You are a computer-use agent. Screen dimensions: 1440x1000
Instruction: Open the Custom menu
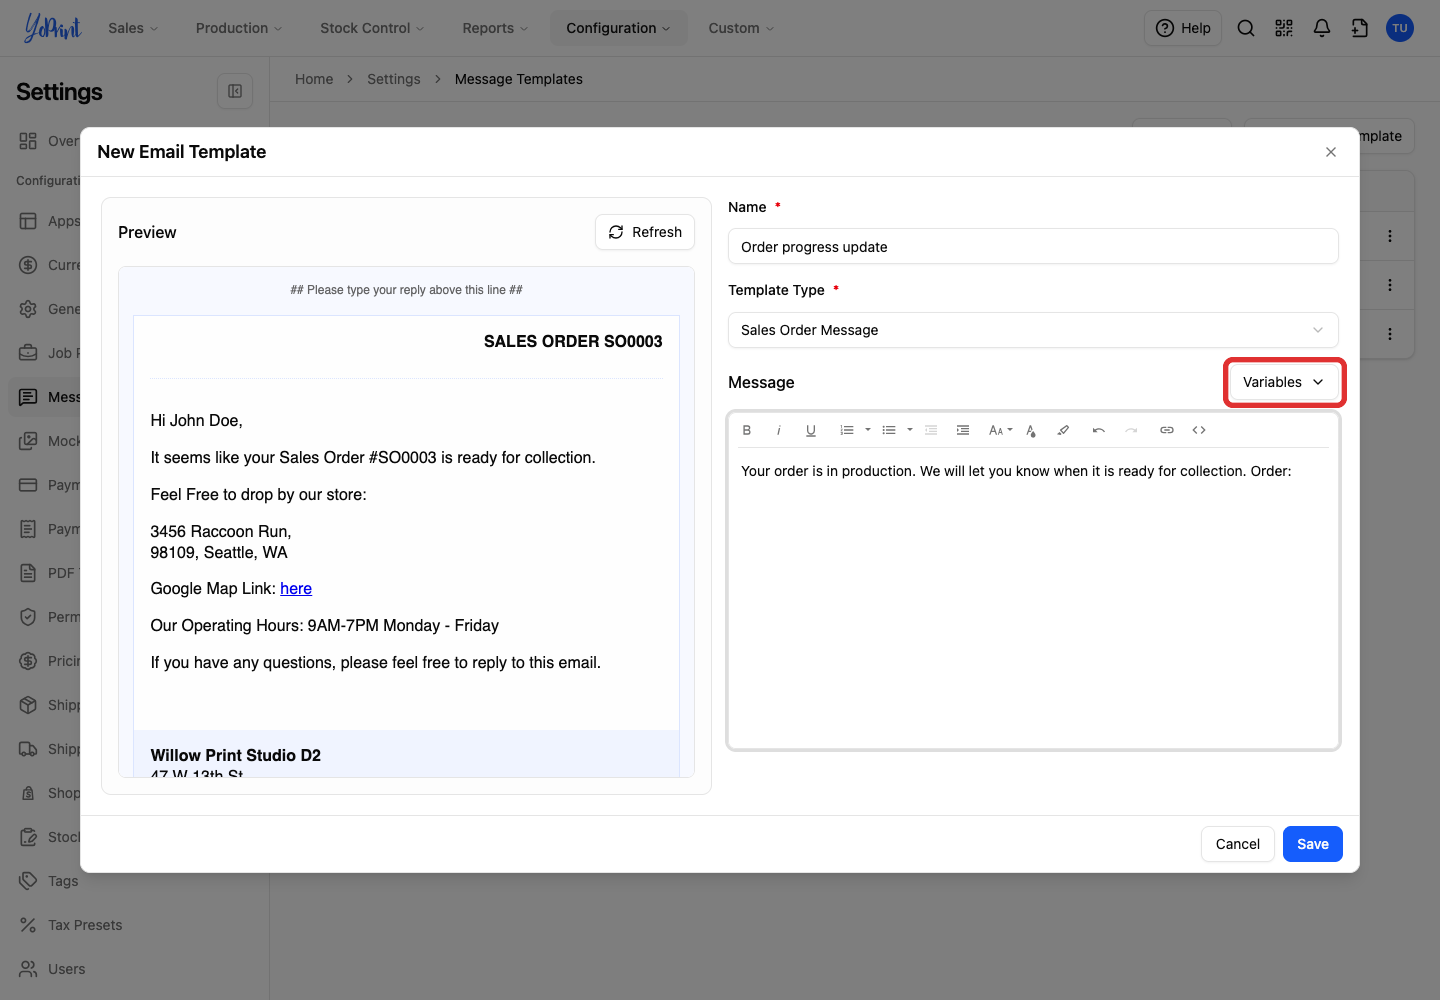[741, 28]
